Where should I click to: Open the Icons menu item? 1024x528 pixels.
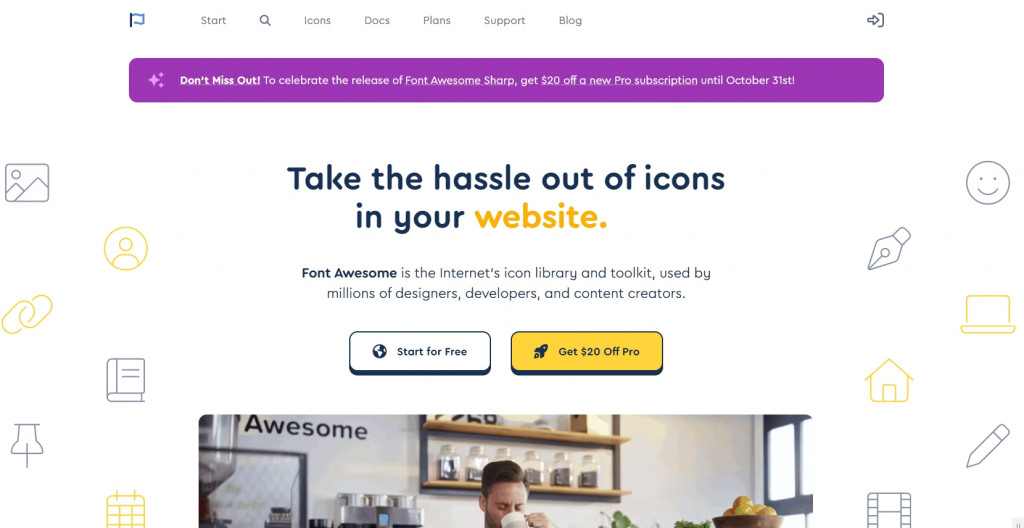(x=317, y=20)
